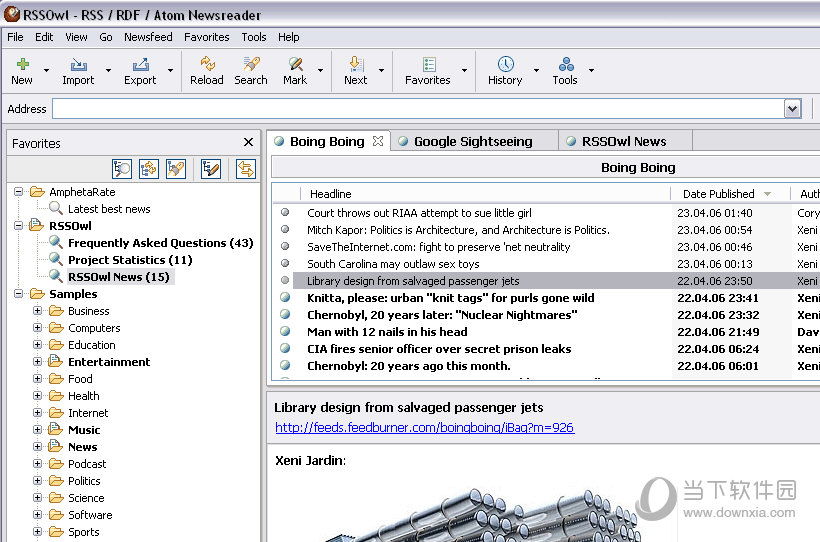
Task: Select the Latest best news feed
Action: [109, 209]
